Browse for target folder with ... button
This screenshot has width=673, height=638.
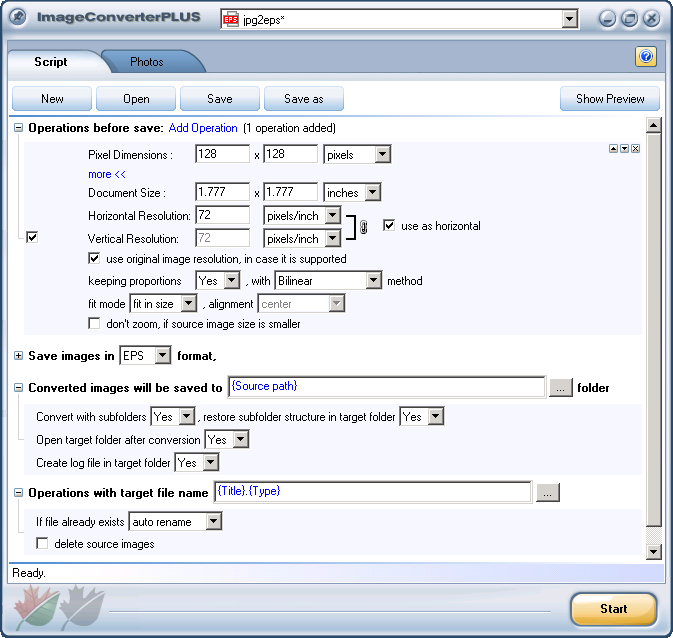(x=561, y=388)
